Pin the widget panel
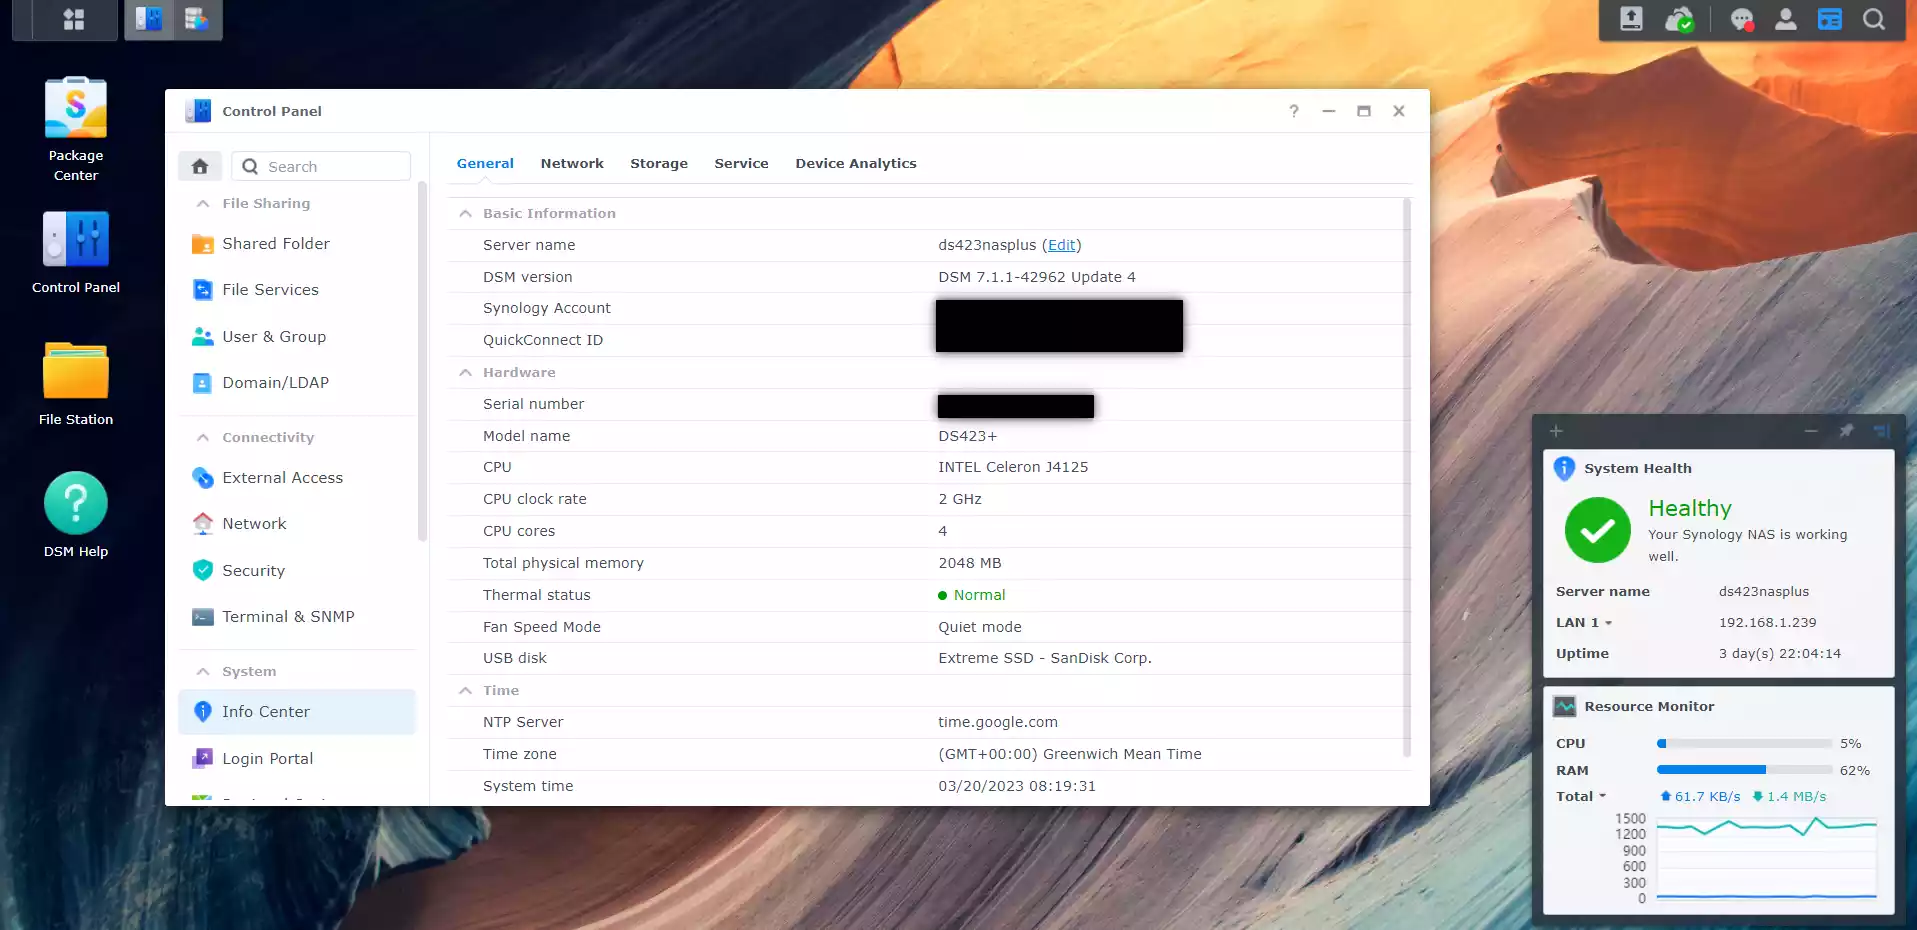The width and height of the screenshot is (1917, 930). (x=1846, y=431)
